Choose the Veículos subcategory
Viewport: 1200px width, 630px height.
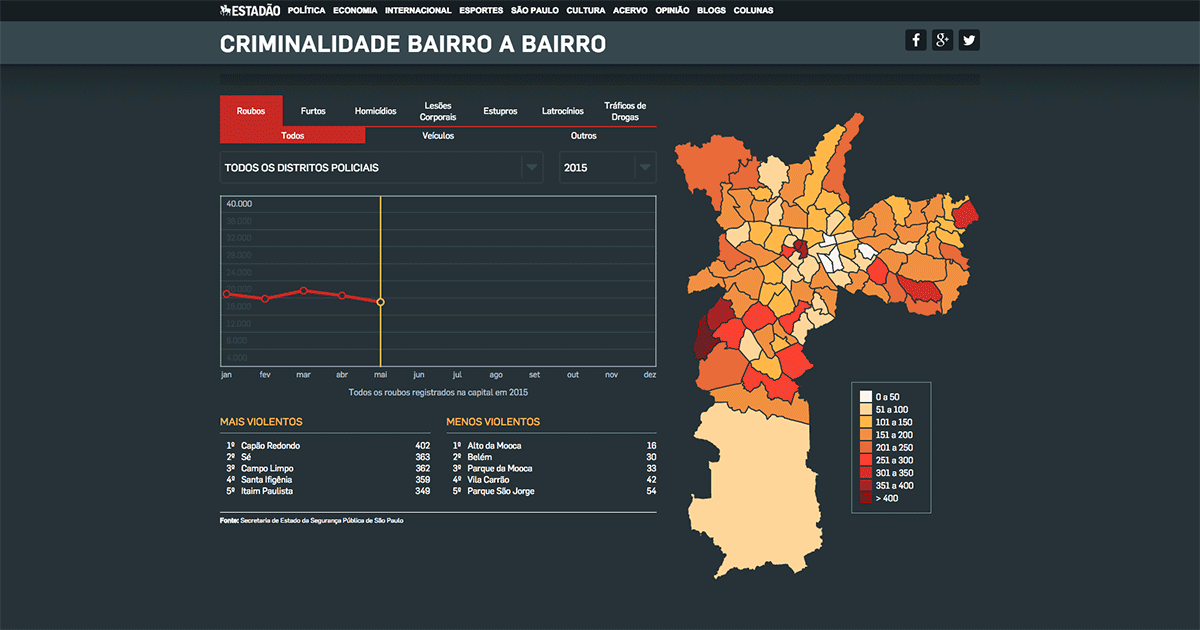(438, 136)
